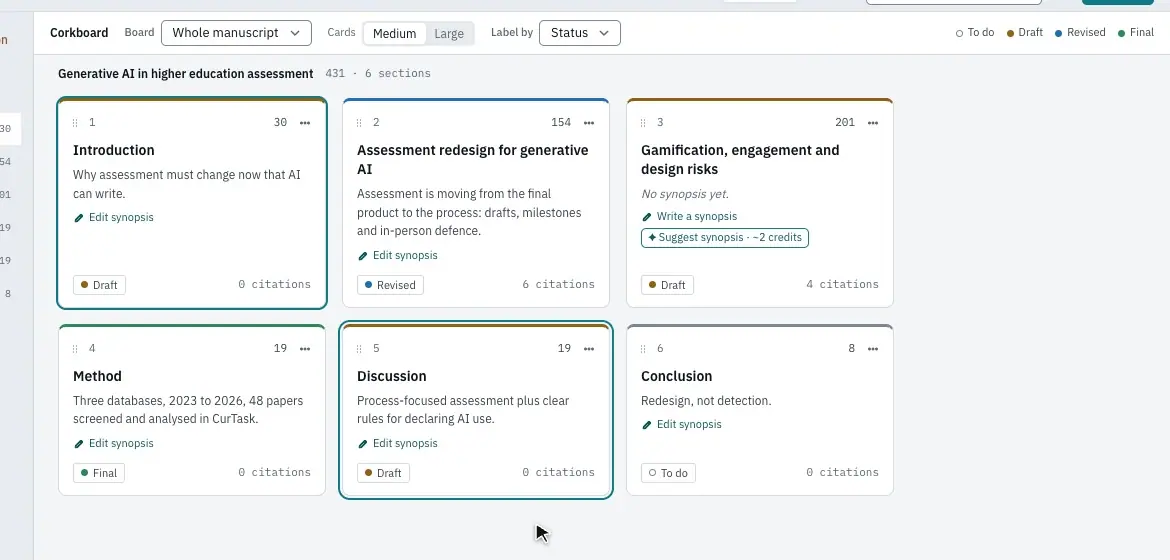The image size is (1170, 560).
Task: Change the To do status on Conclusion card
Action: [x=668, y=473]
